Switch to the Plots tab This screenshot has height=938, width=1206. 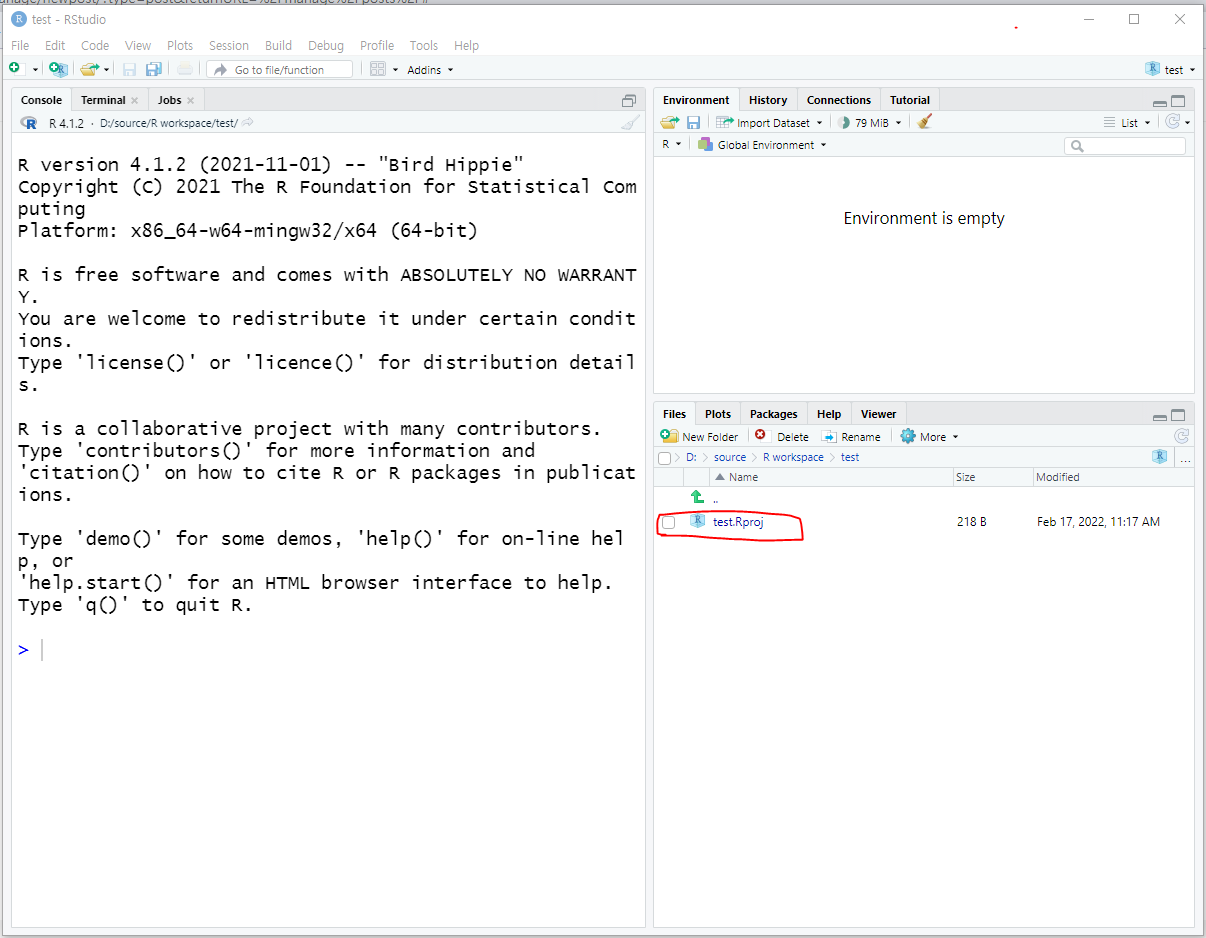(718, 414)
